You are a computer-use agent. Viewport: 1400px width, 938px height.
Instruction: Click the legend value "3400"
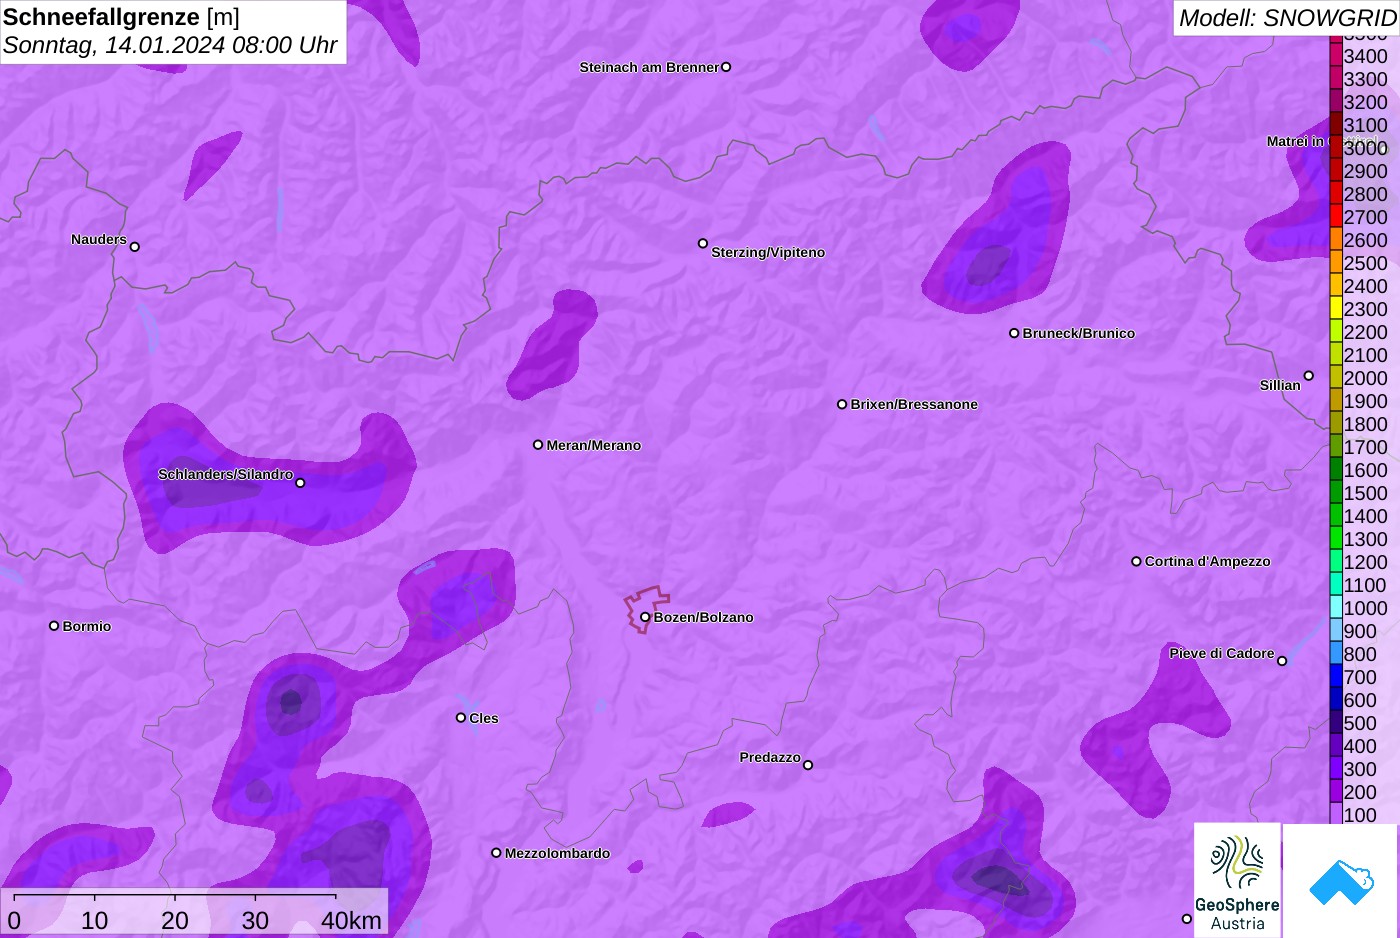click(x=1366, y=56)
